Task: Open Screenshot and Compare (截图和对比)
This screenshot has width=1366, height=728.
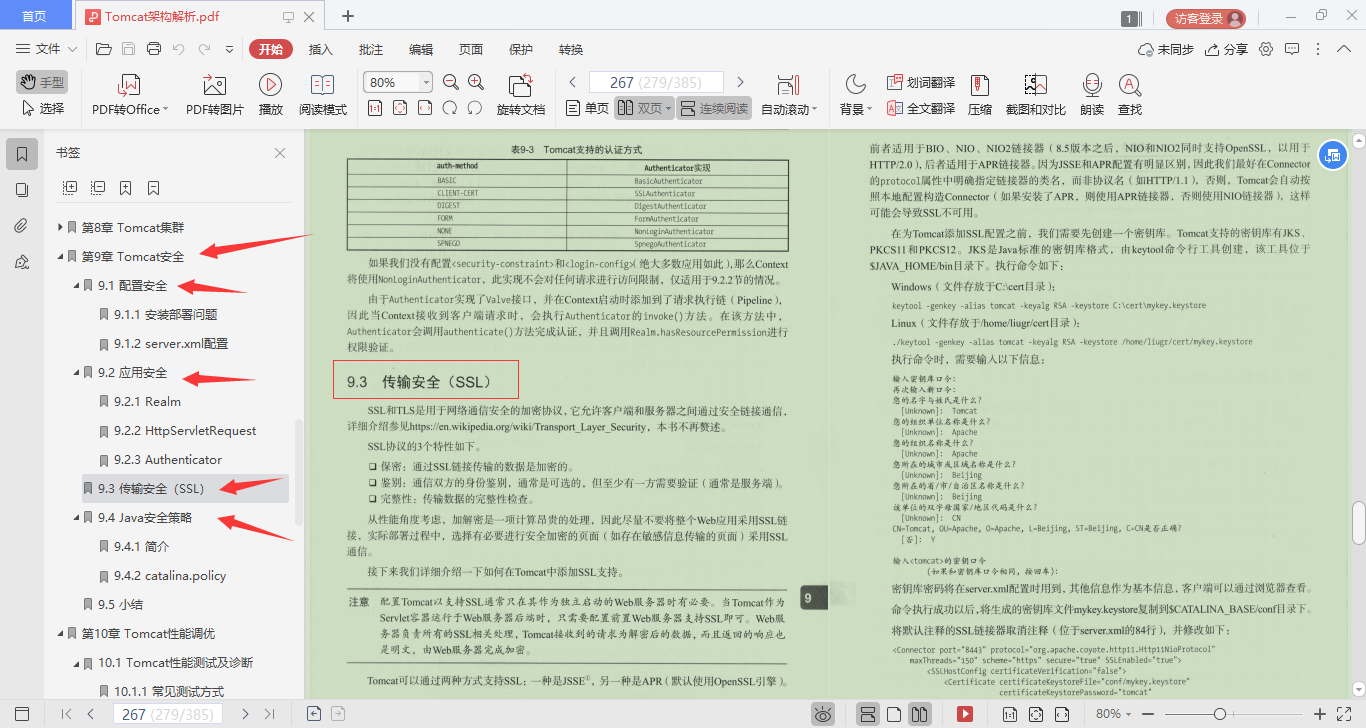Action: pos(1035,93)
